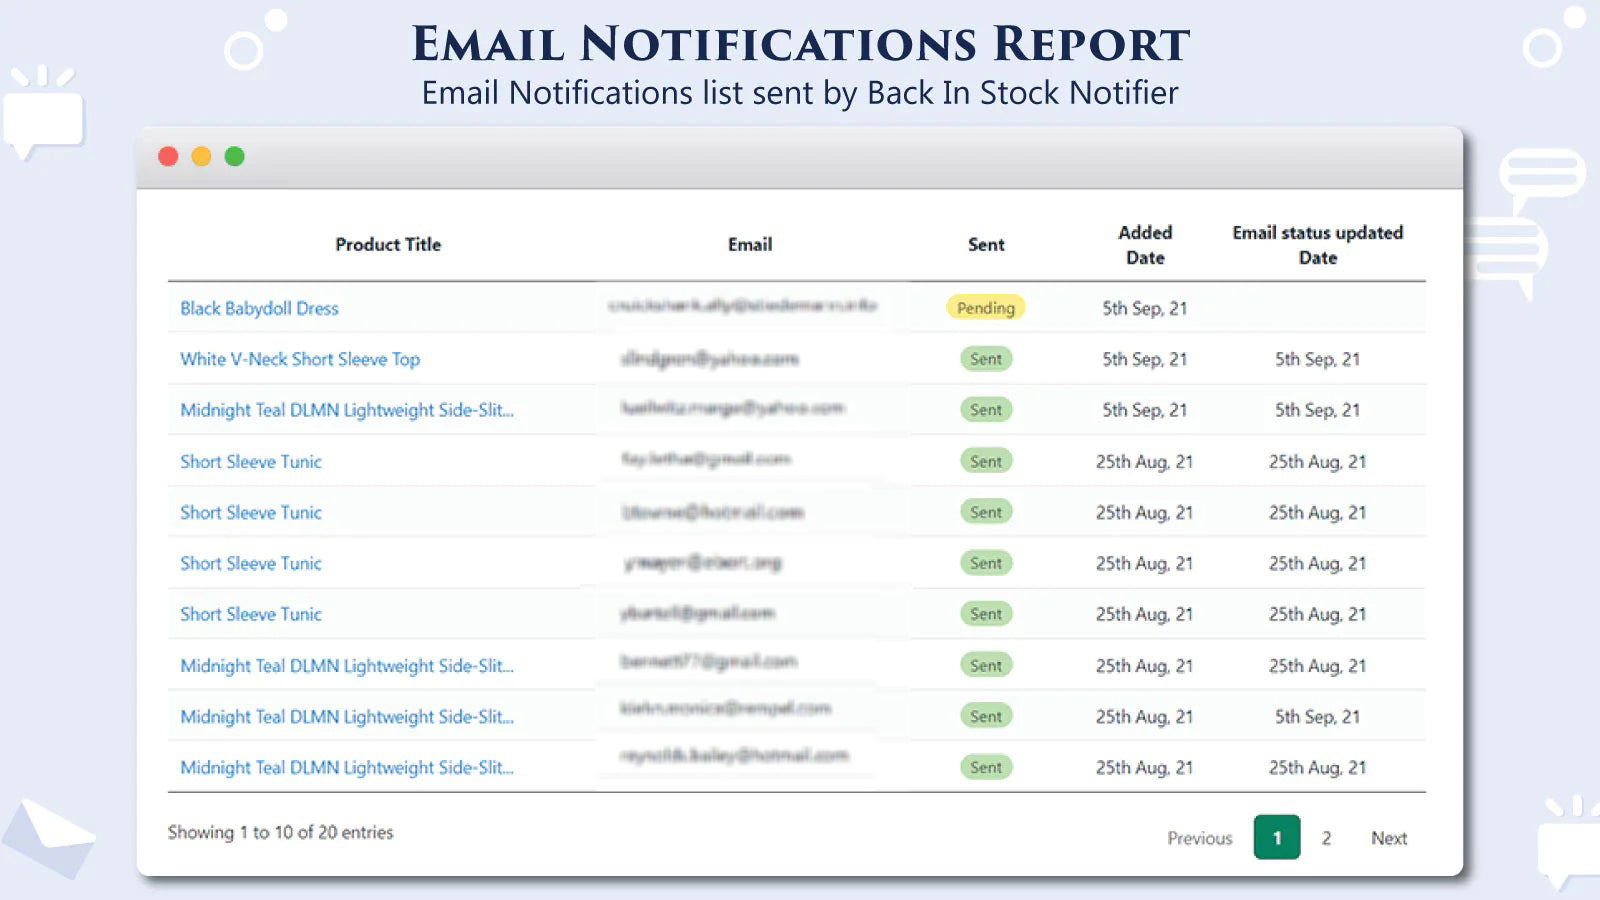Sort the table by Product Title column
The image size is (1600, 900).
[387, 244]
